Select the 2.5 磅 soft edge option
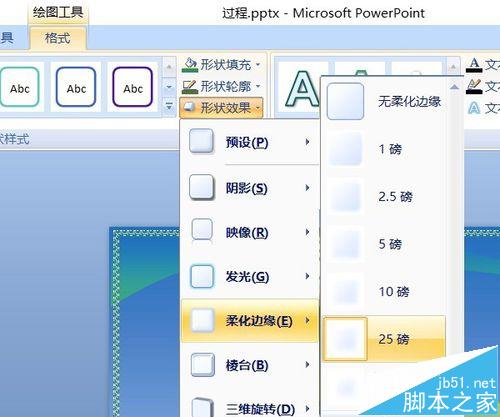Screen dimensions: 500x417 pyautogui.click(x=384, y=196)
